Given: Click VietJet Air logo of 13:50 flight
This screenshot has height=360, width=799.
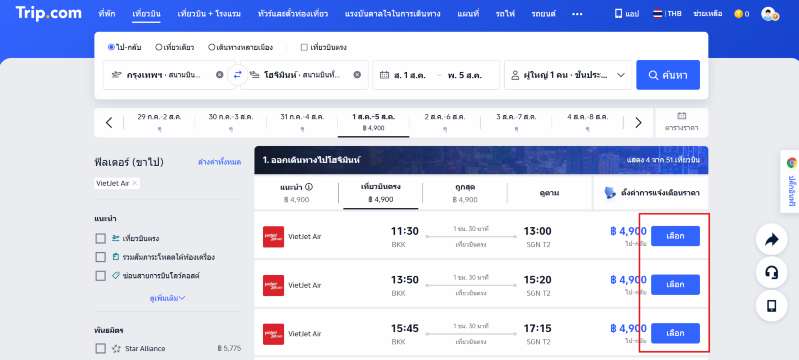Looking at the screenshot, I should [273, 286].
